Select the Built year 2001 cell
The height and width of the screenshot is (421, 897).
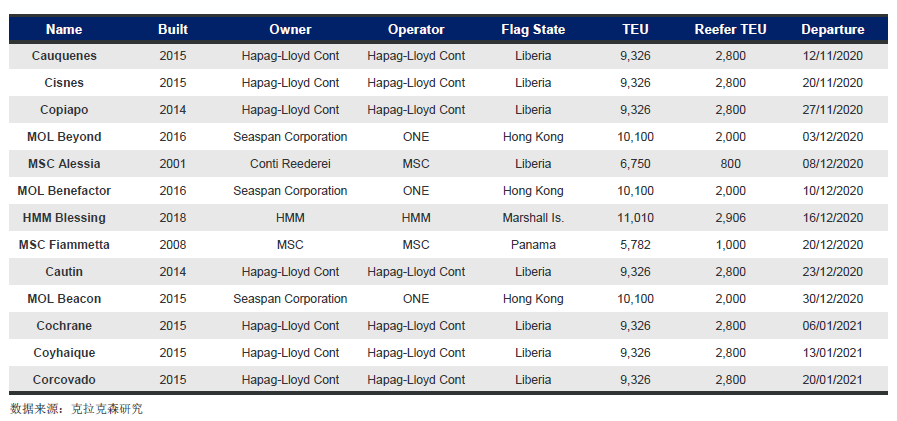click(x=173, y=164)
